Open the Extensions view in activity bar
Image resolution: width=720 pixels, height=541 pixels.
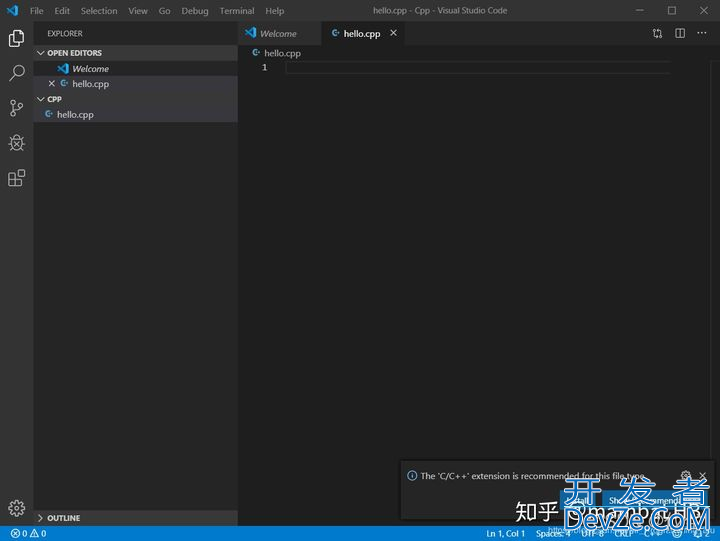pyautogui.click(x=17, y=178)
